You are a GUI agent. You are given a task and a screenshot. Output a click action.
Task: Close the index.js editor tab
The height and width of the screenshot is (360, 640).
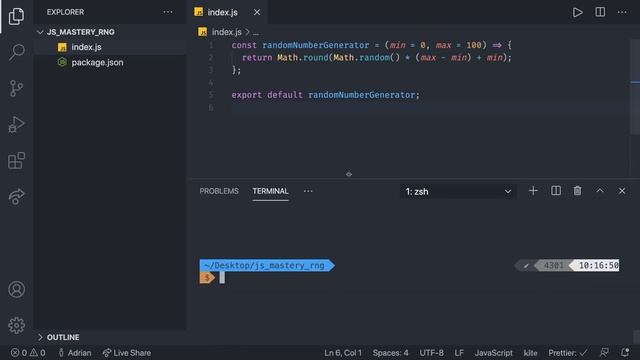coord(257,12)
